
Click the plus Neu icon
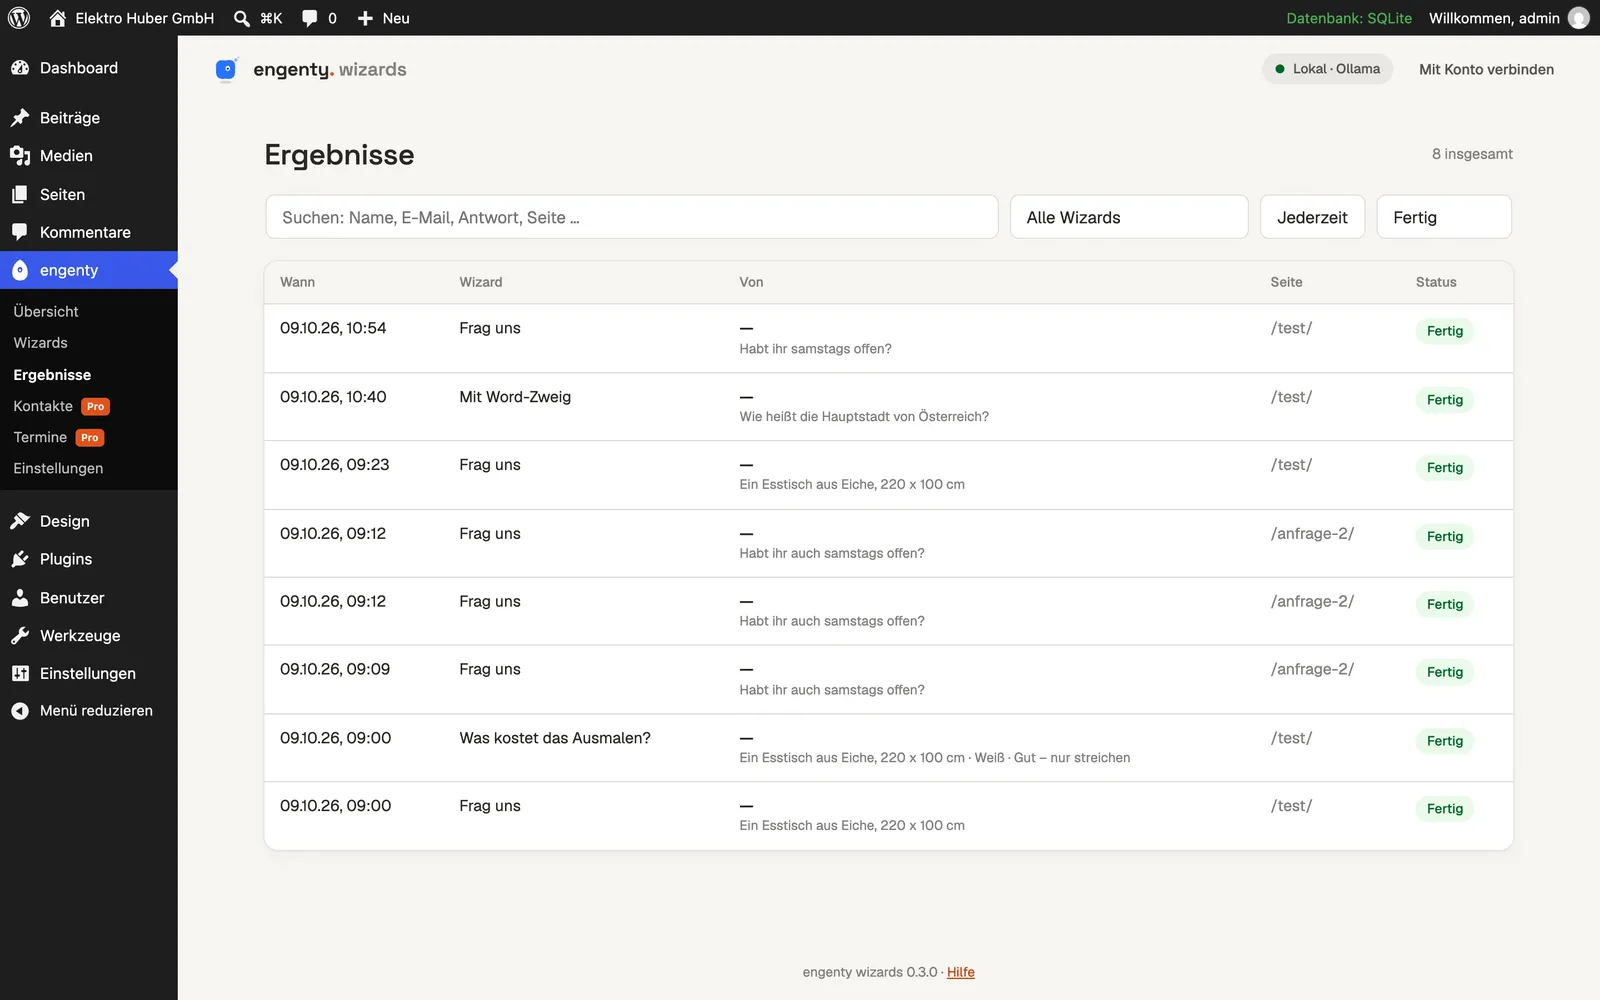(x=365, y=18)
